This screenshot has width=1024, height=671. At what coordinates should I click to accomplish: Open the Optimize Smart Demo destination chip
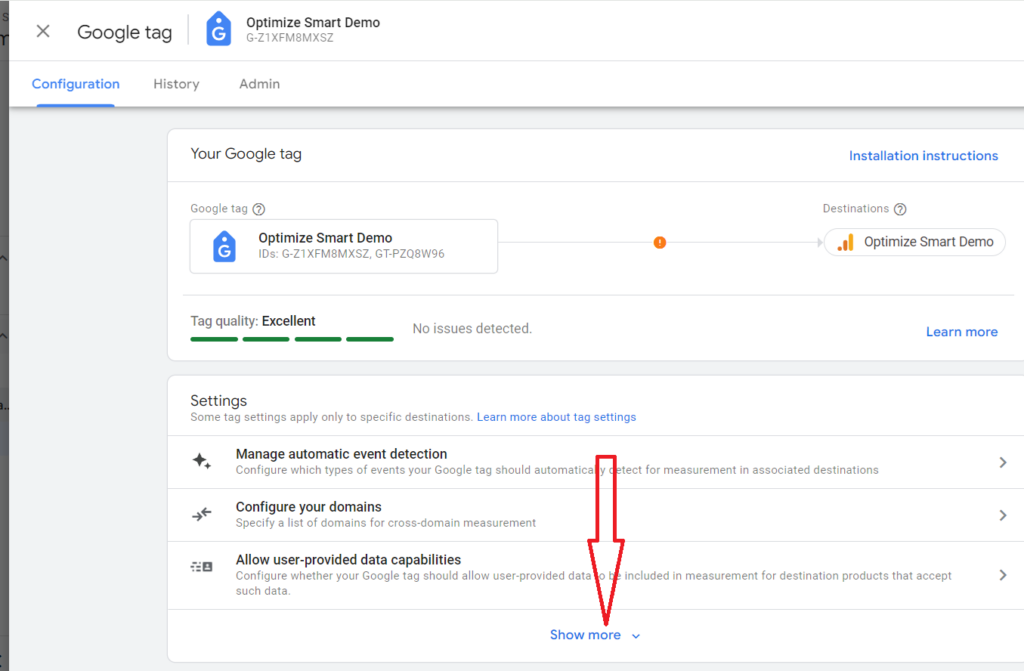tap(914, 242)
